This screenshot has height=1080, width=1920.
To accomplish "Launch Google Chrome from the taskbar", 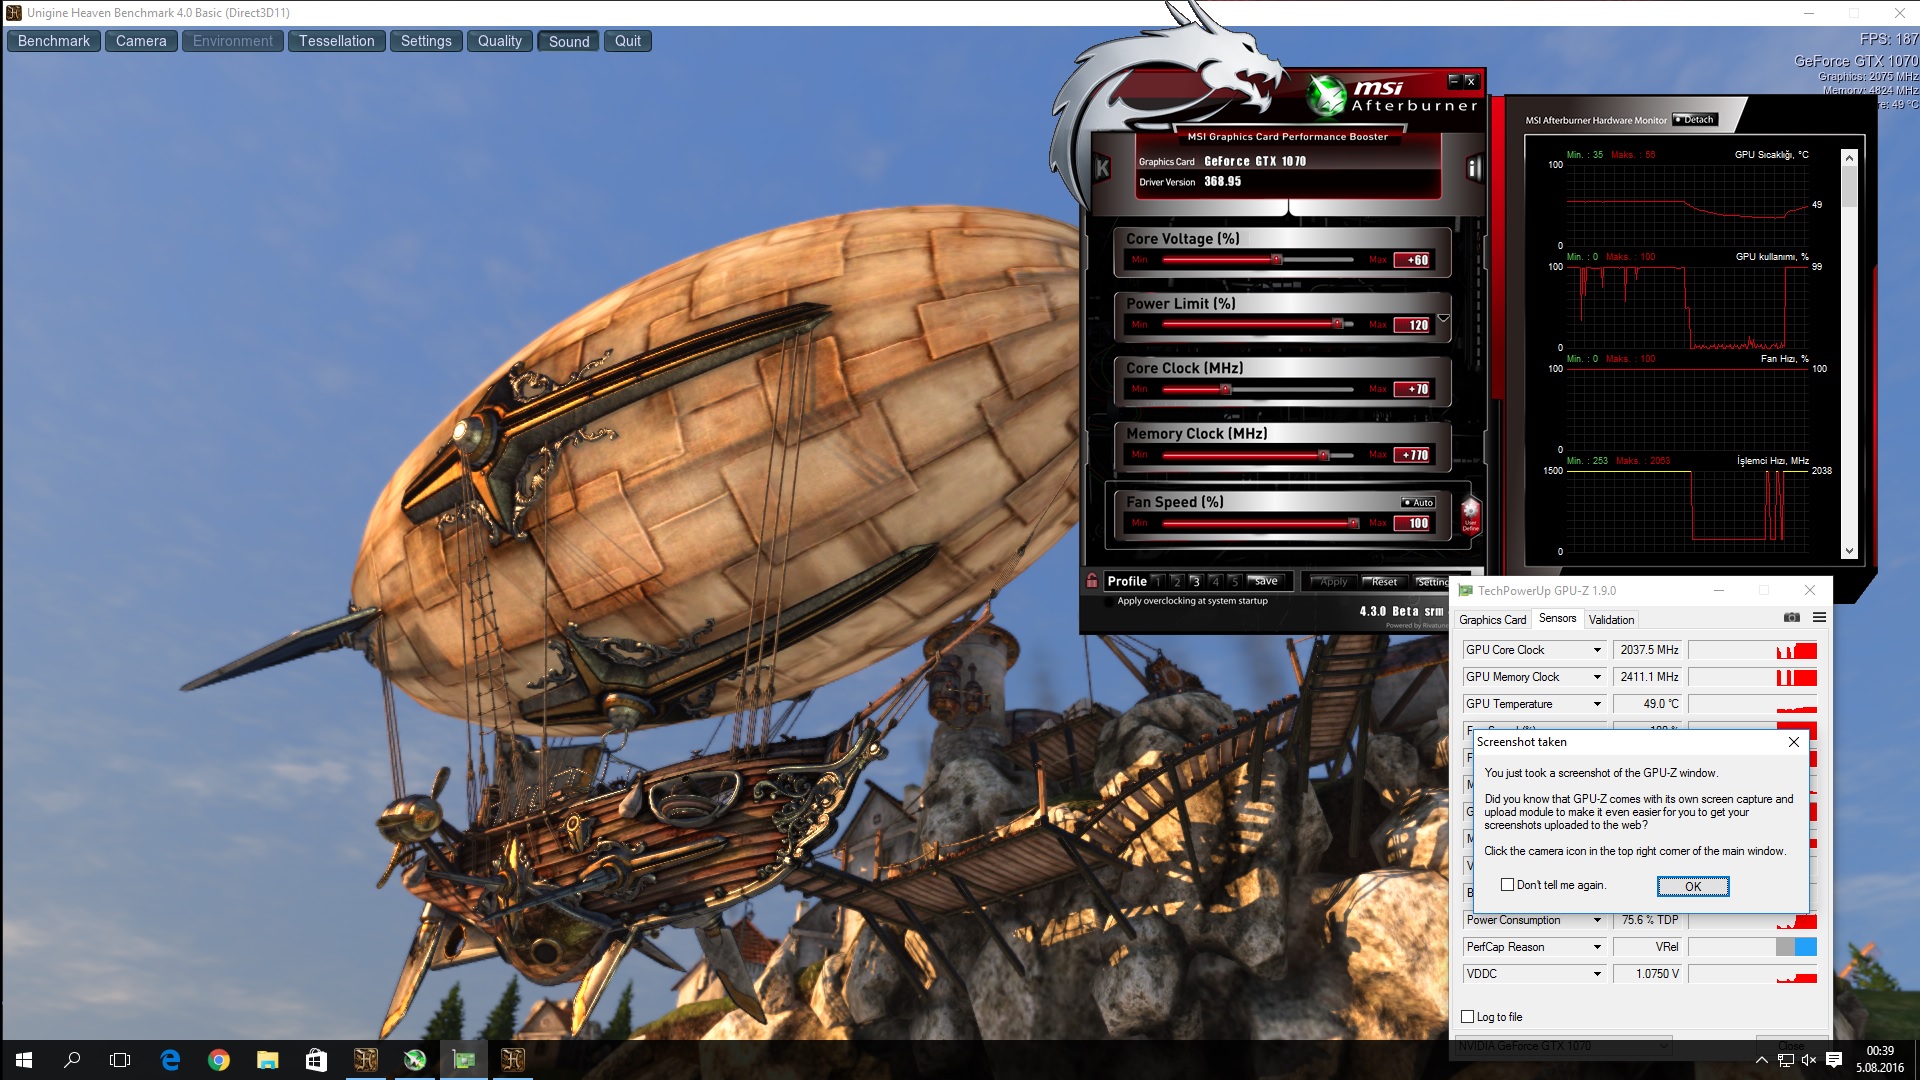I will [x=218, y=1060].
